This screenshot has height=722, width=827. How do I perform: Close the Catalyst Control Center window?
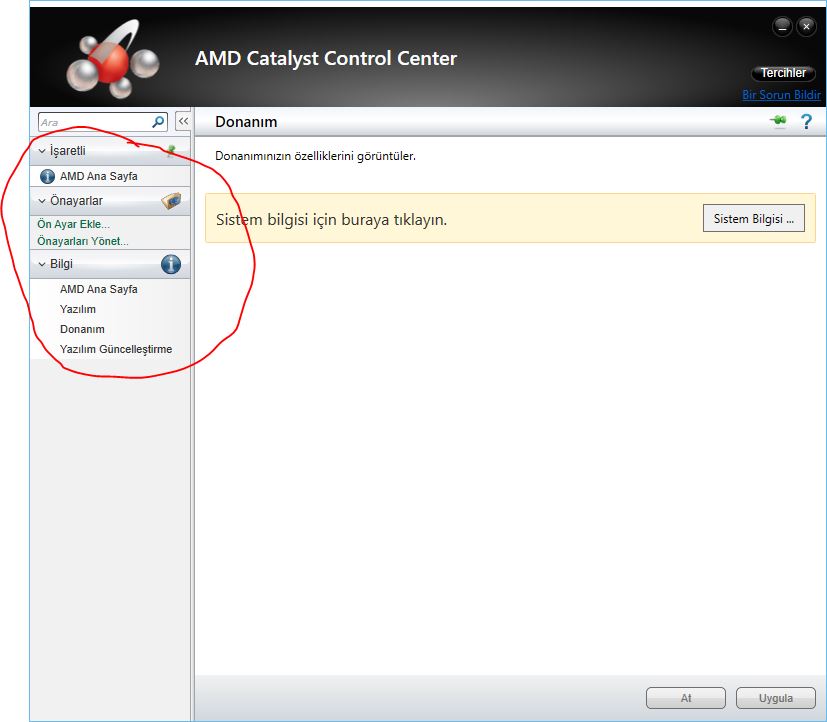[x=806, y=26]
